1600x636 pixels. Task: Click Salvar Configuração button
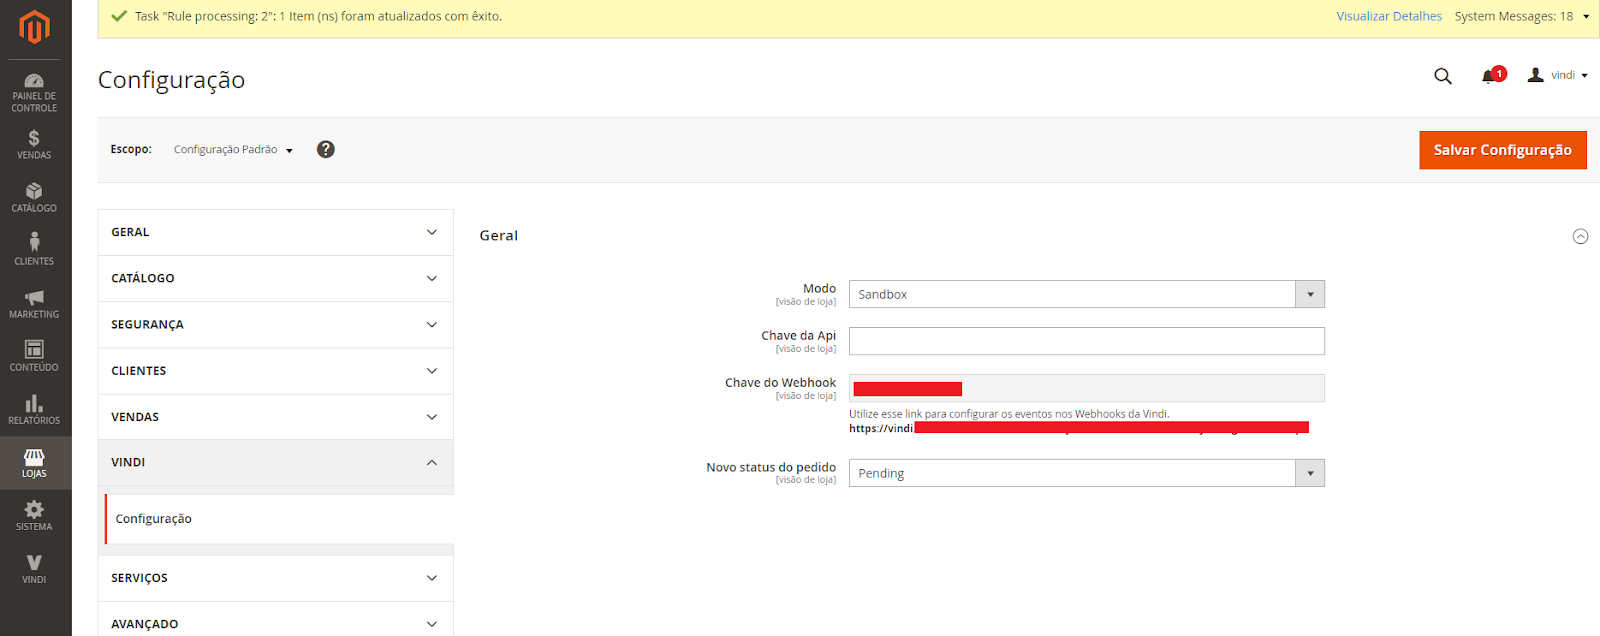click(1502, 150)
